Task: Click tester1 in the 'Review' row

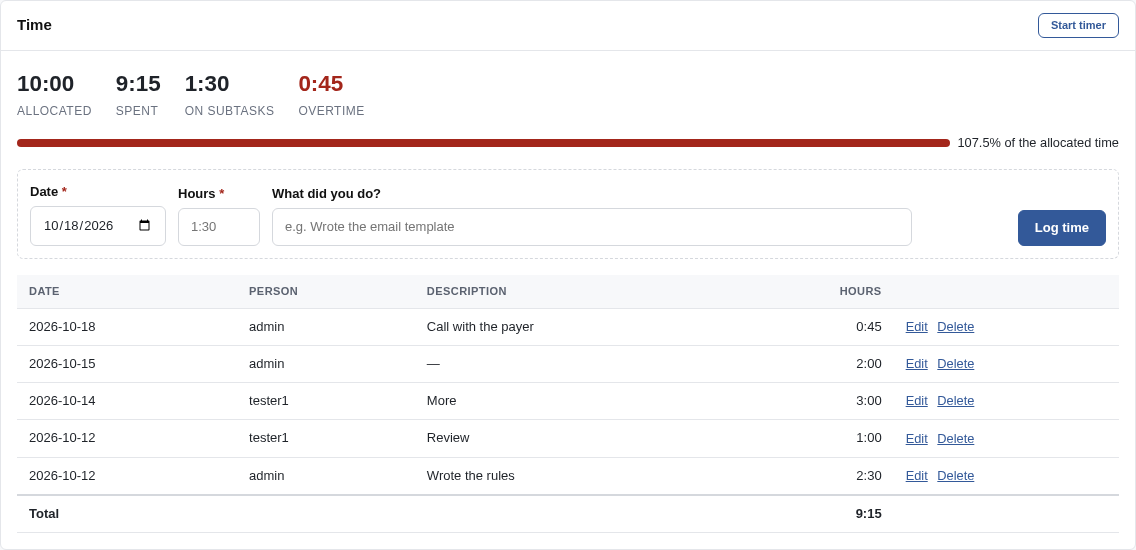Action: 269,438
